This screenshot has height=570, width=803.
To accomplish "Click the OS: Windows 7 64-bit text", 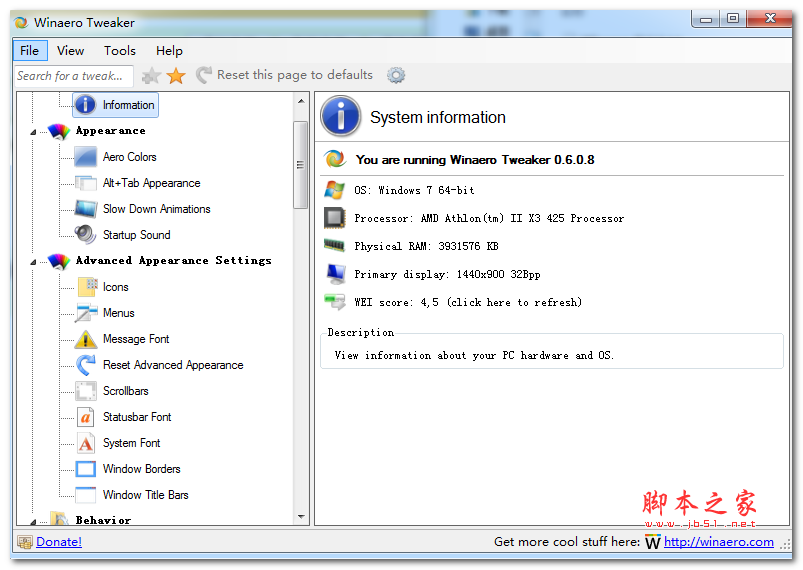I will 414,191.
